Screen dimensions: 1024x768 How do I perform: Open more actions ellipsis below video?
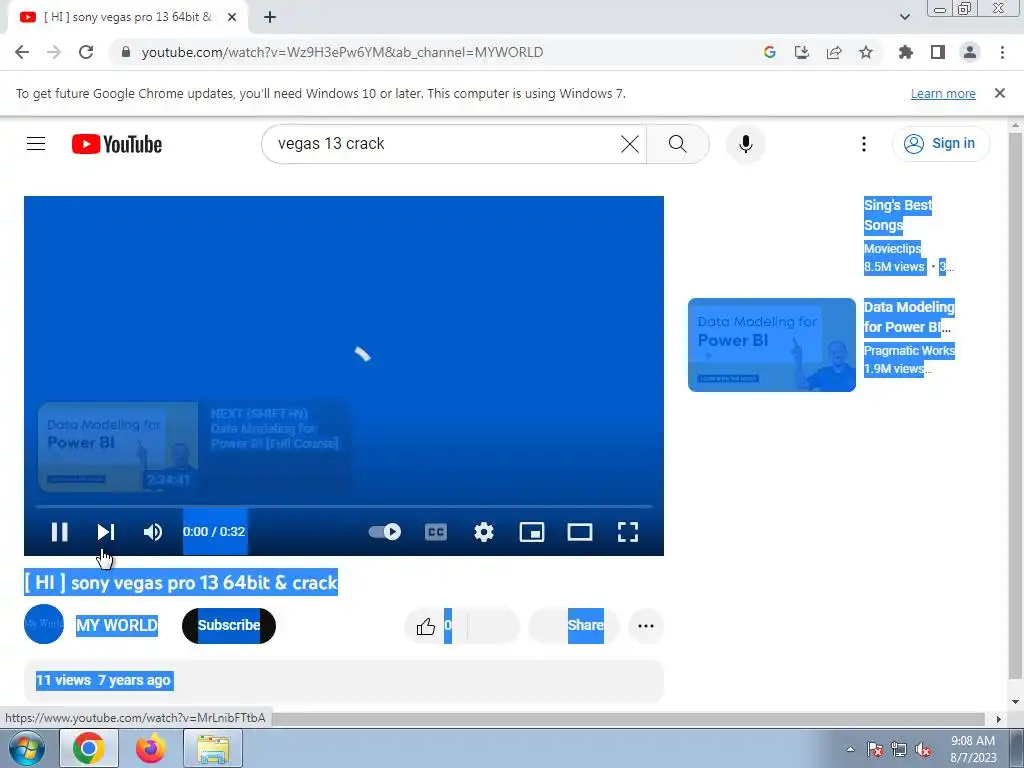point(646,626)
